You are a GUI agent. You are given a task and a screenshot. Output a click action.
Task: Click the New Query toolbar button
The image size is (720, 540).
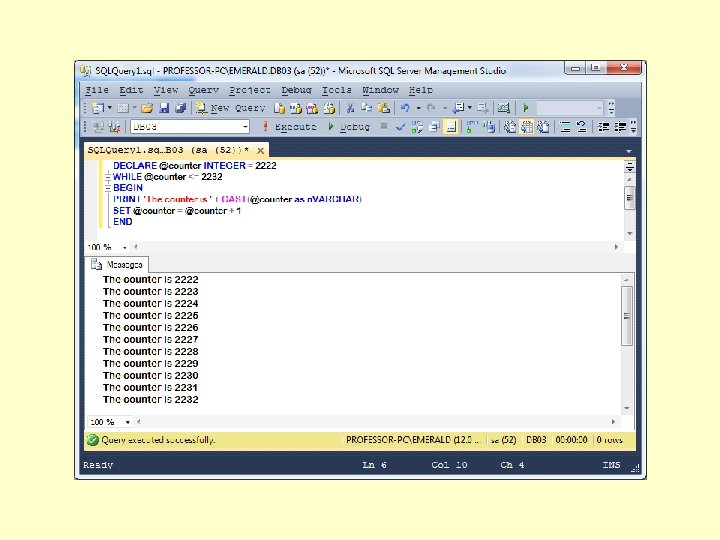point(231,108)
